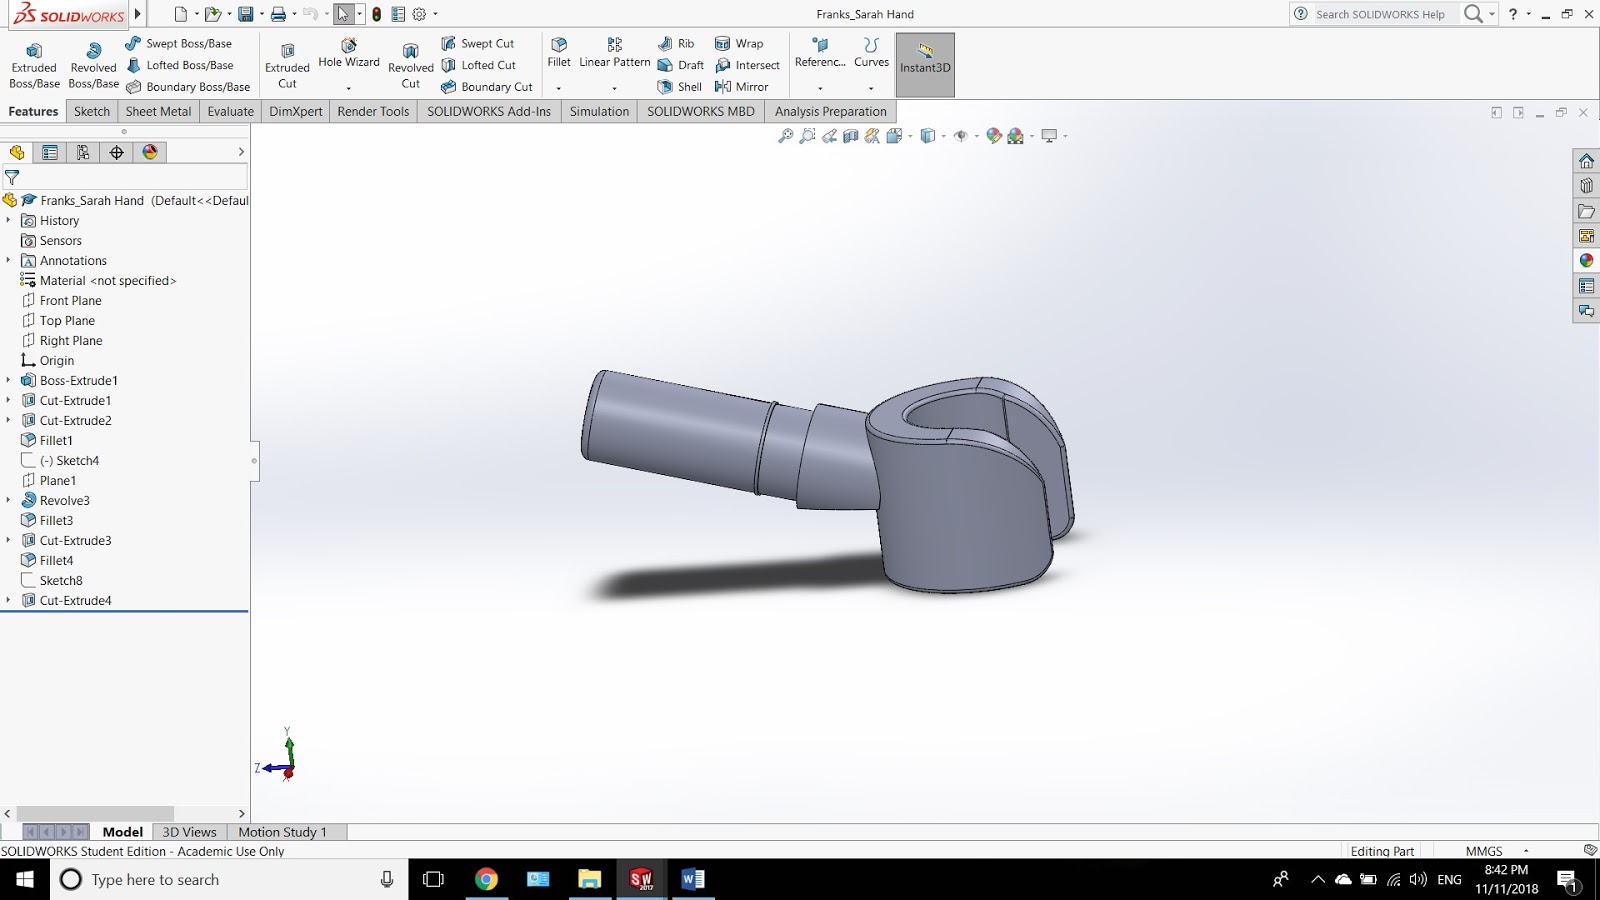Image resolution: width=1600 pixels, height=900 pixels.
Task: Choose the Extruded Cut feature
Action: 287,66
